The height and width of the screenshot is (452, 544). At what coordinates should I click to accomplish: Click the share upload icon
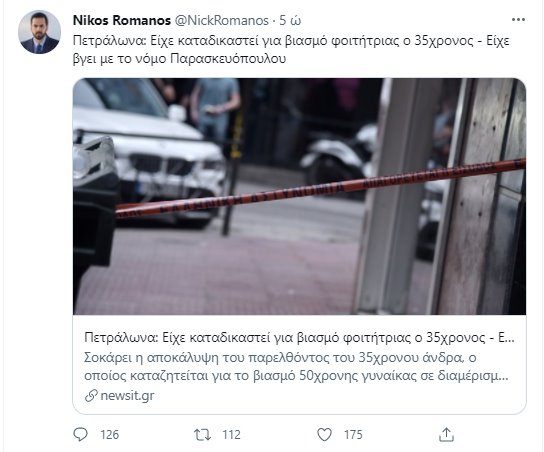[447, 434]
